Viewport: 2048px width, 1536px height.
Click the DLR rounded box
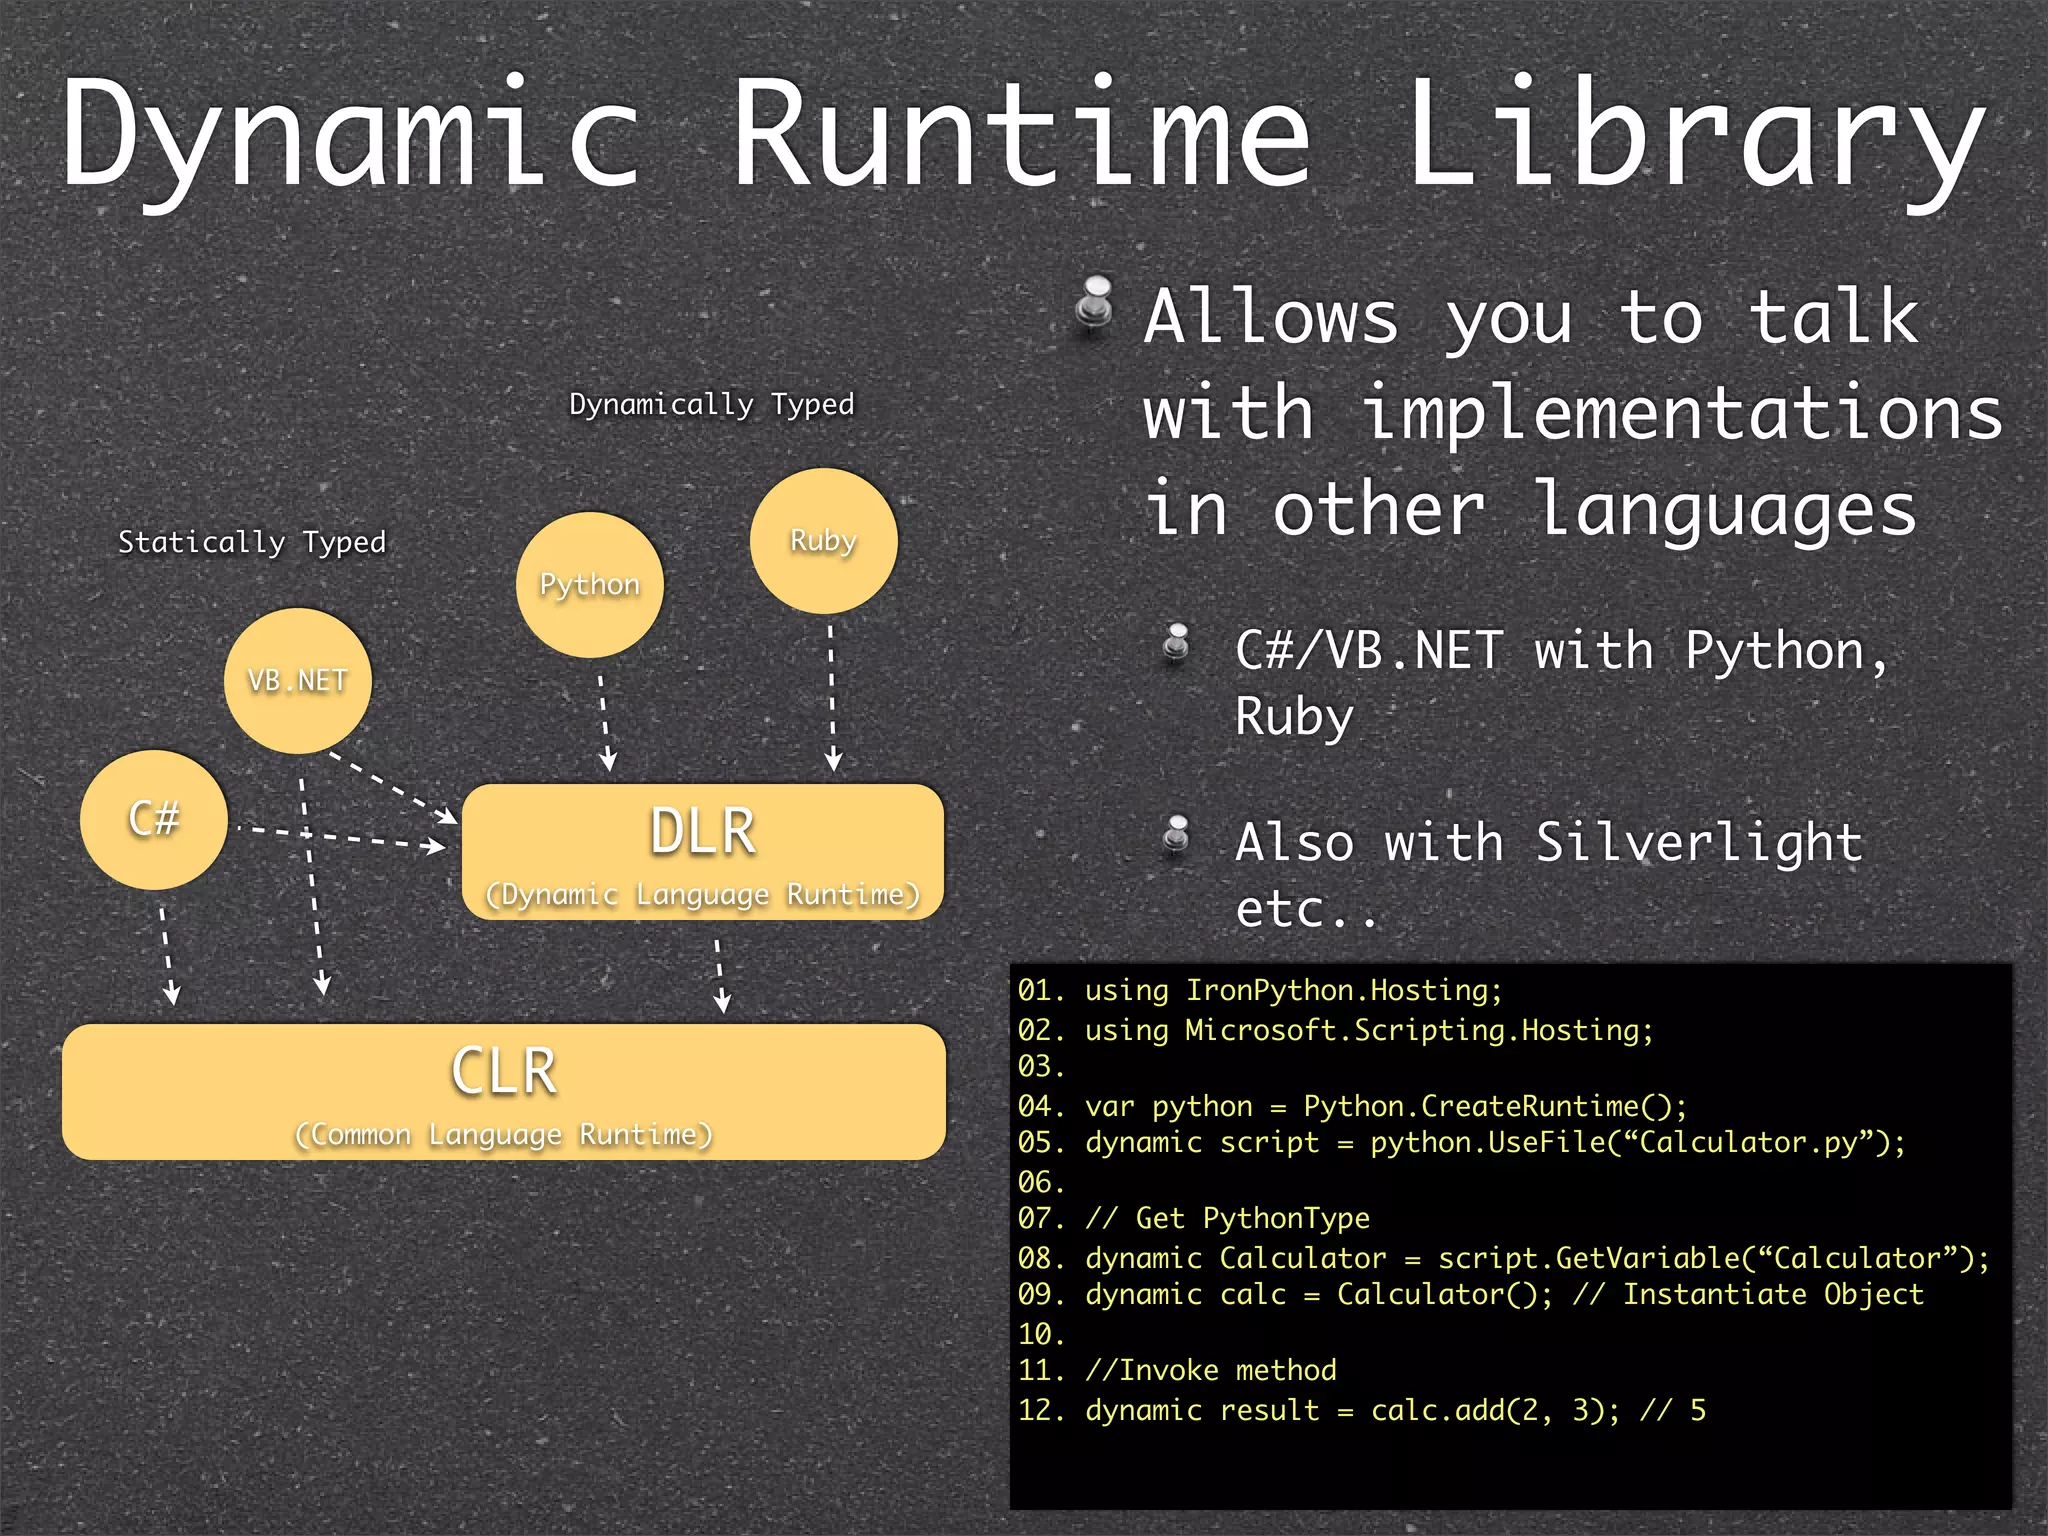pyautogui.click(x=702, y=852)
